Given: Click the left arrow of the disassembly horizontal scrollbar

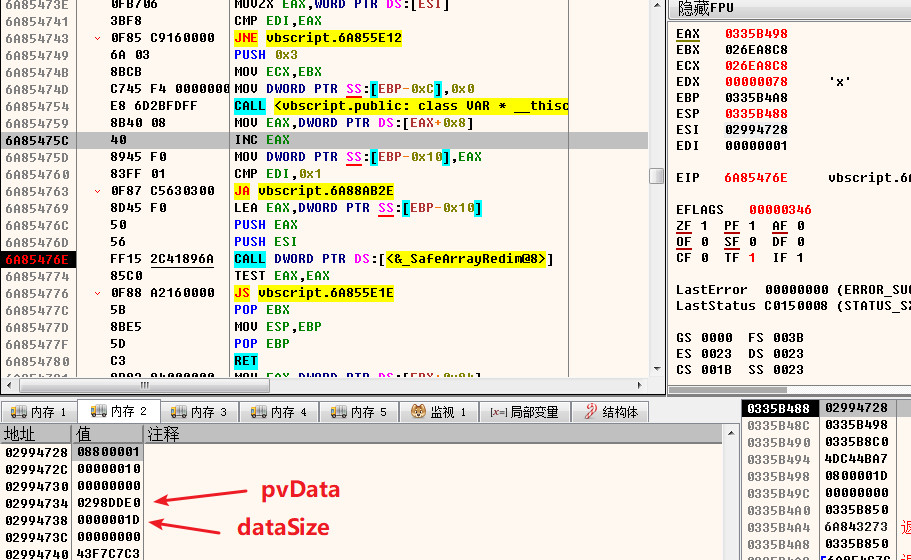Looking at the screenshot, I should pyautogui.click(x=9, y=385).
